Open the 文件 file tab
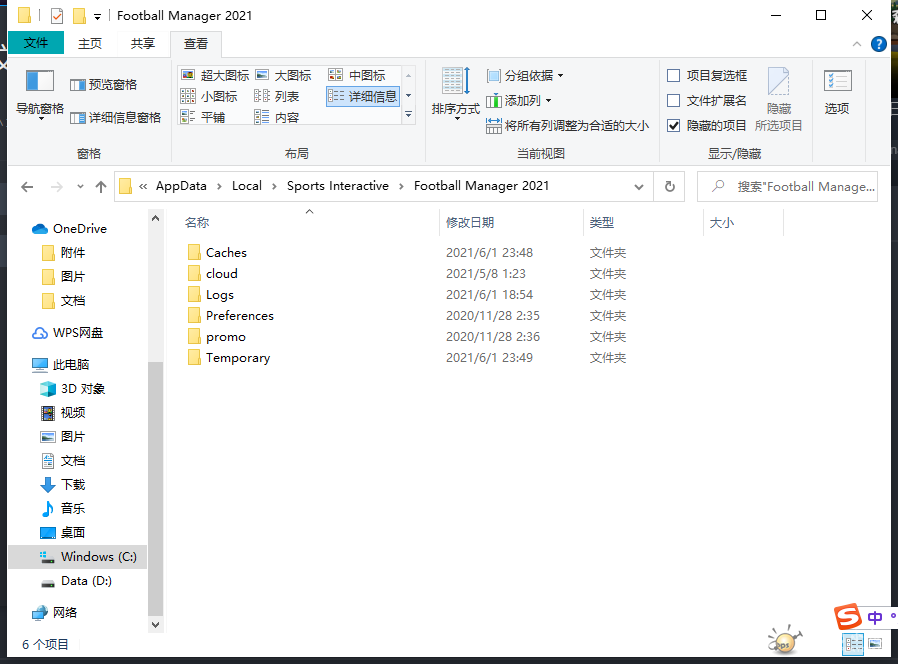This screenshot has width=898, height=664. click(x=36, y=43)
